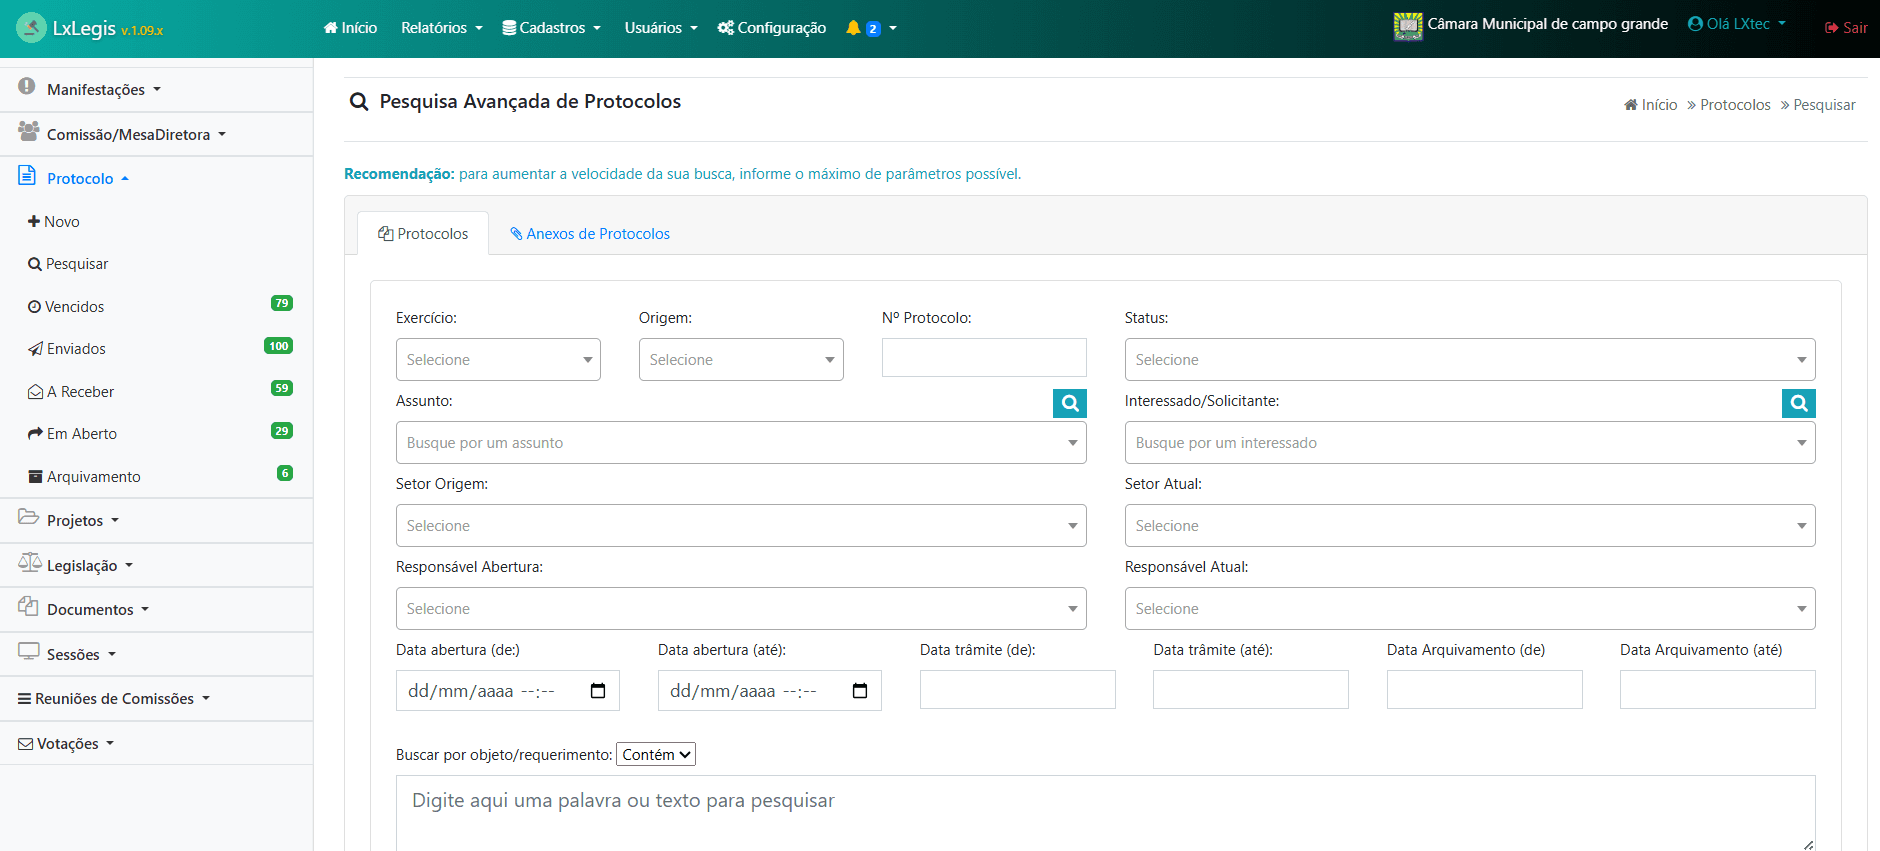Change the Contém search mode select
1880x851 pixels.
point(656,755)
